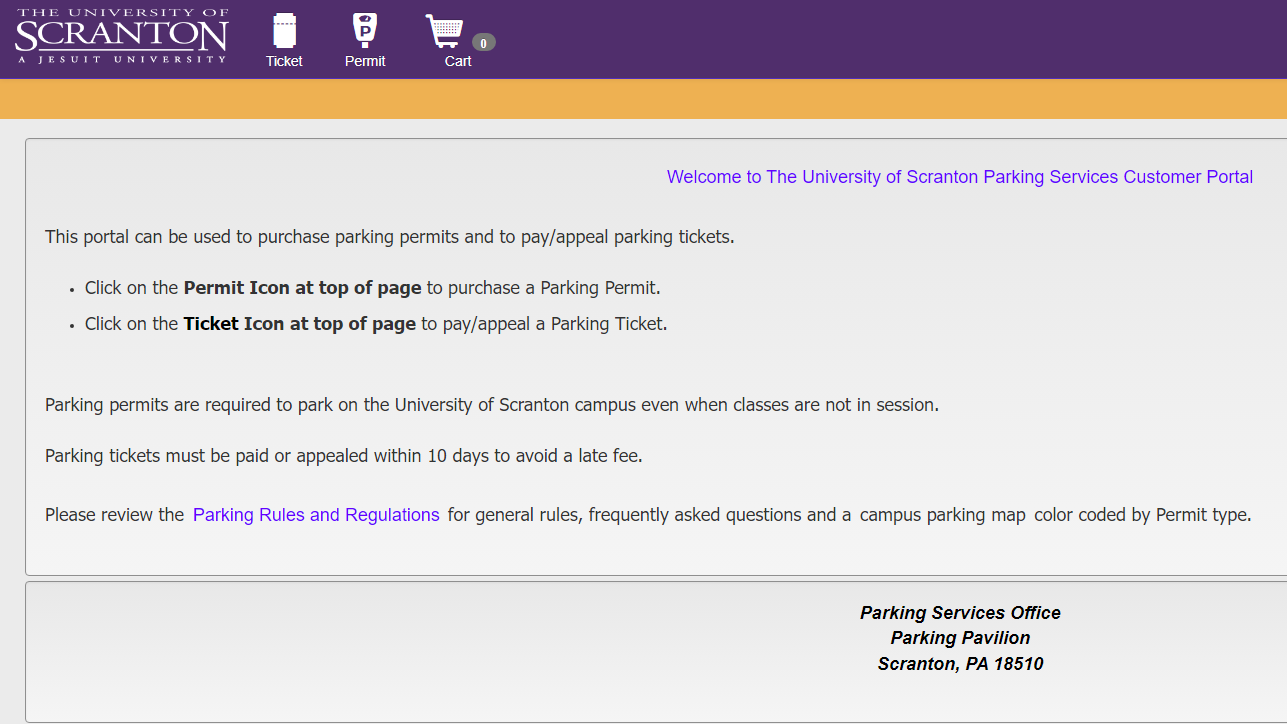Select the Cart text label
1287x724 pixels.
pos(458,61)
